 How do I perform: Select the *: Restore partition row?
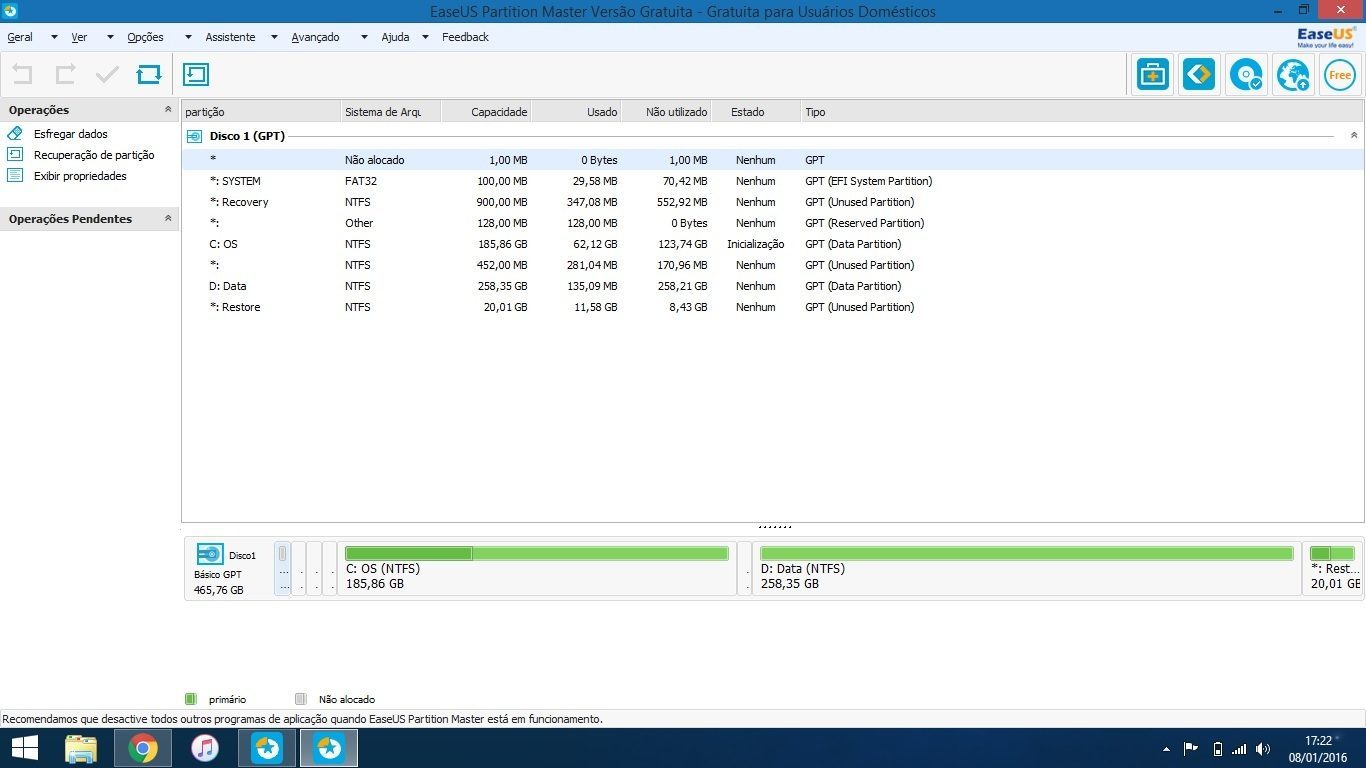pos(772,307)
